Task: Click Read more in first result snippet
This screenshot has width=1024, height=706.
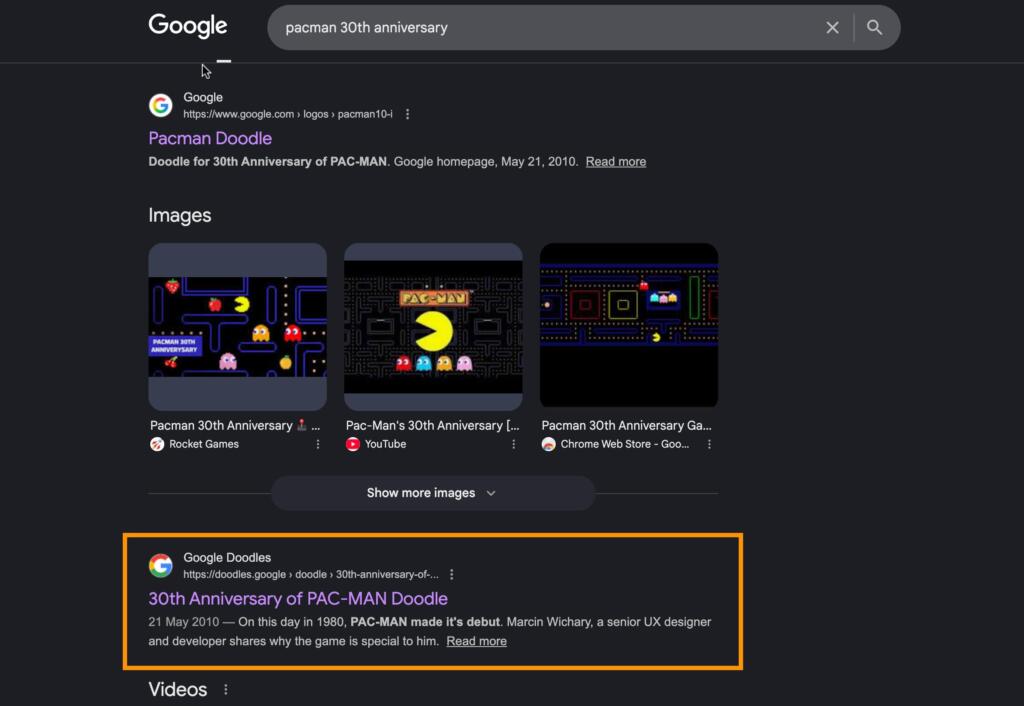Action: 615,162
